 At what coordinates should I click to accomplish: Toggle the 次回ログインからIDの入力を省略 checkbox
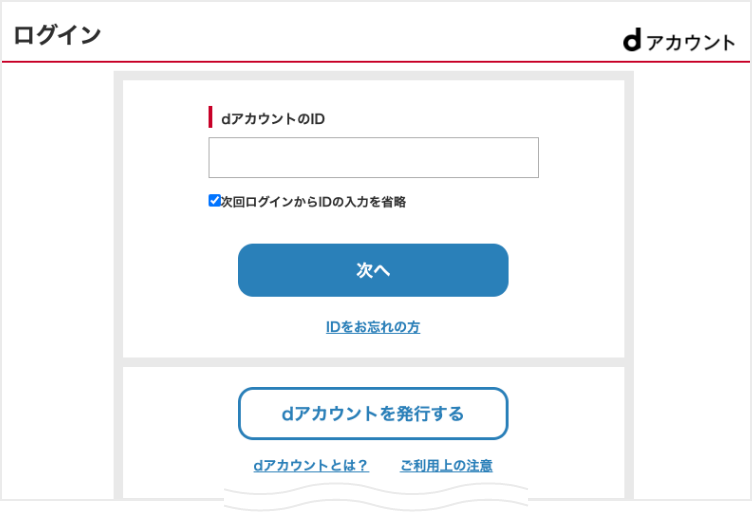point(214,200)
